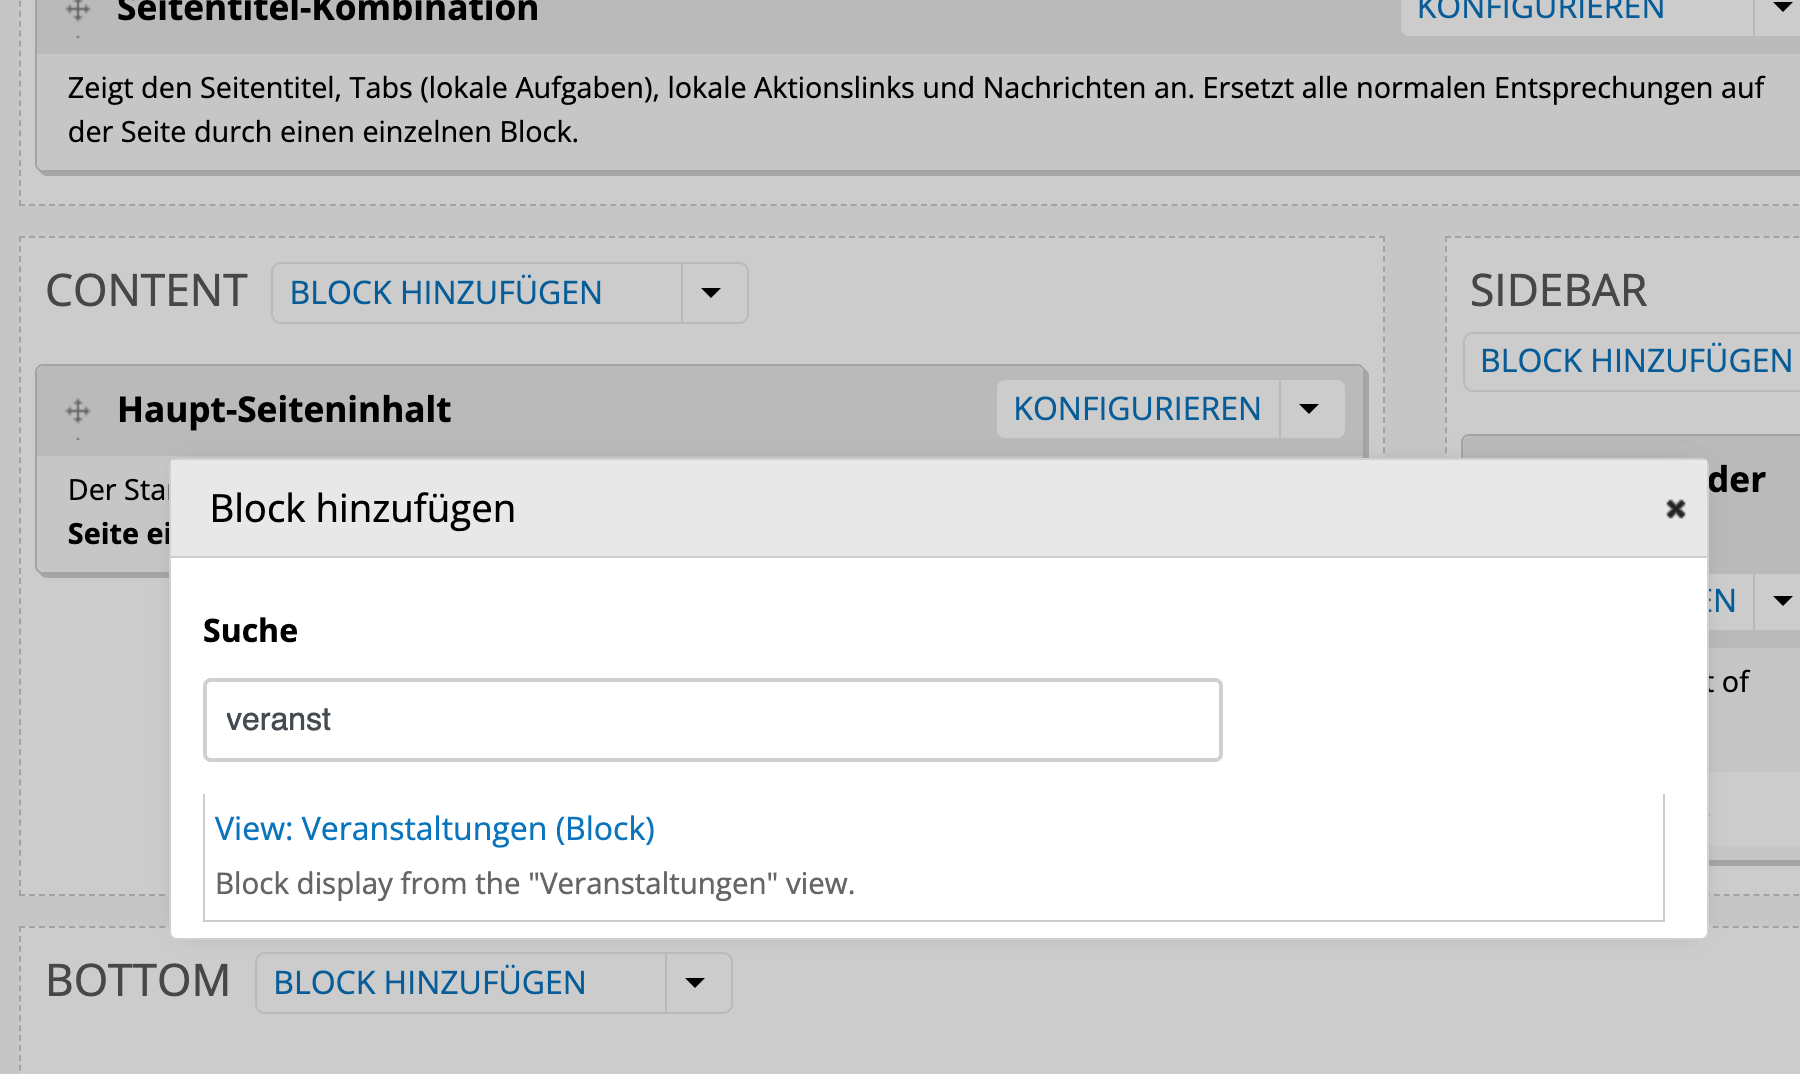Expand the sidebar block's operations dropdown arrow

[x=1781, y=601]
